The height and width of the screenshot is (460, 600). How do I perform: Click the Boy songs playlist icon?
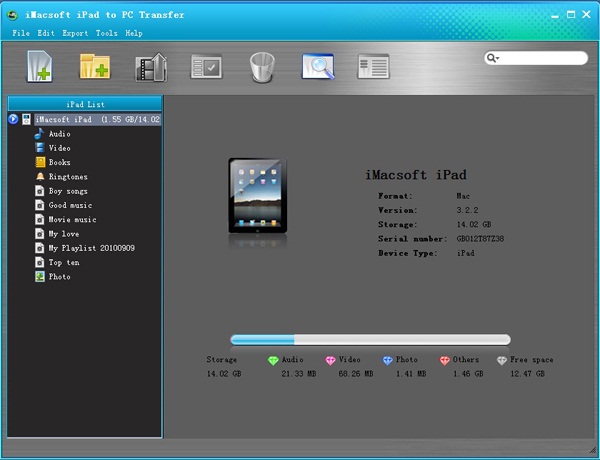(x=40, y=191)
